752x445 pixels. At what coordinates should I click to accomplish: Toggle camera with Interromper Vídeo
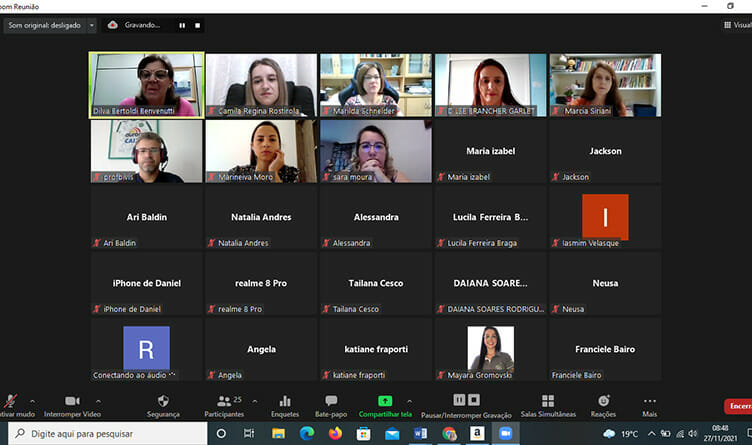click(72, 404)
